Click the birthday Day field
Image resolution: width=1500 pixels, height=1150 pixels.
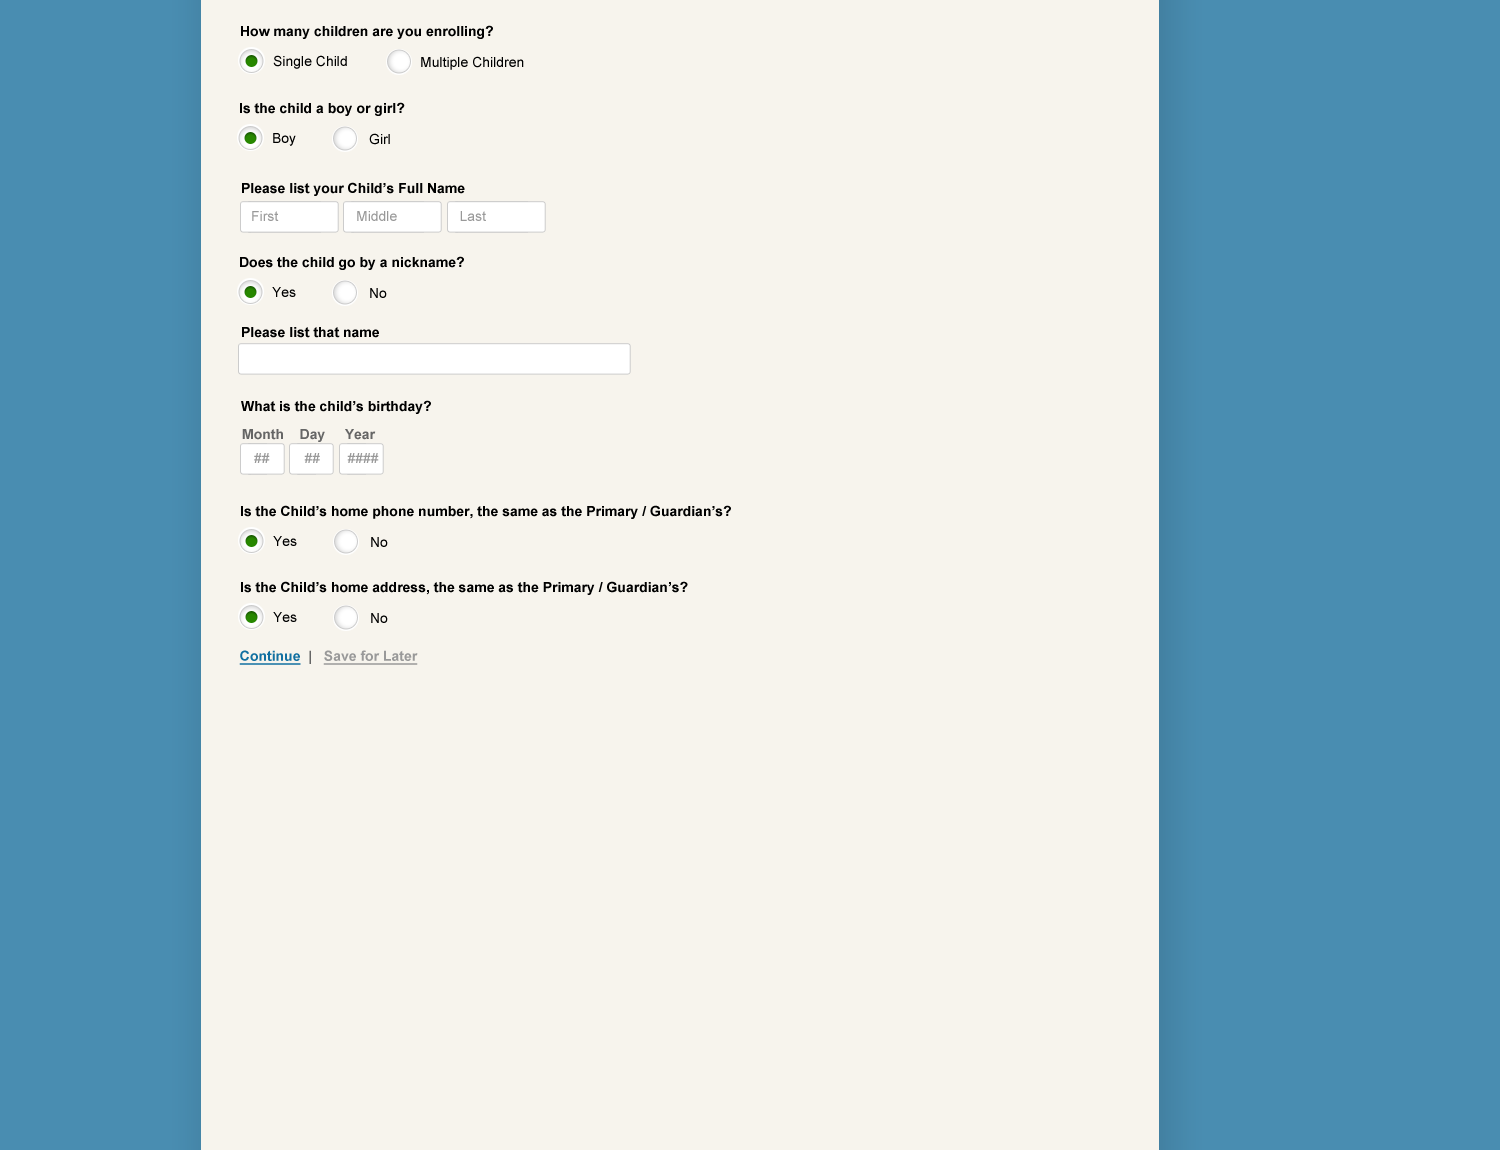click(x=311, y=459)
